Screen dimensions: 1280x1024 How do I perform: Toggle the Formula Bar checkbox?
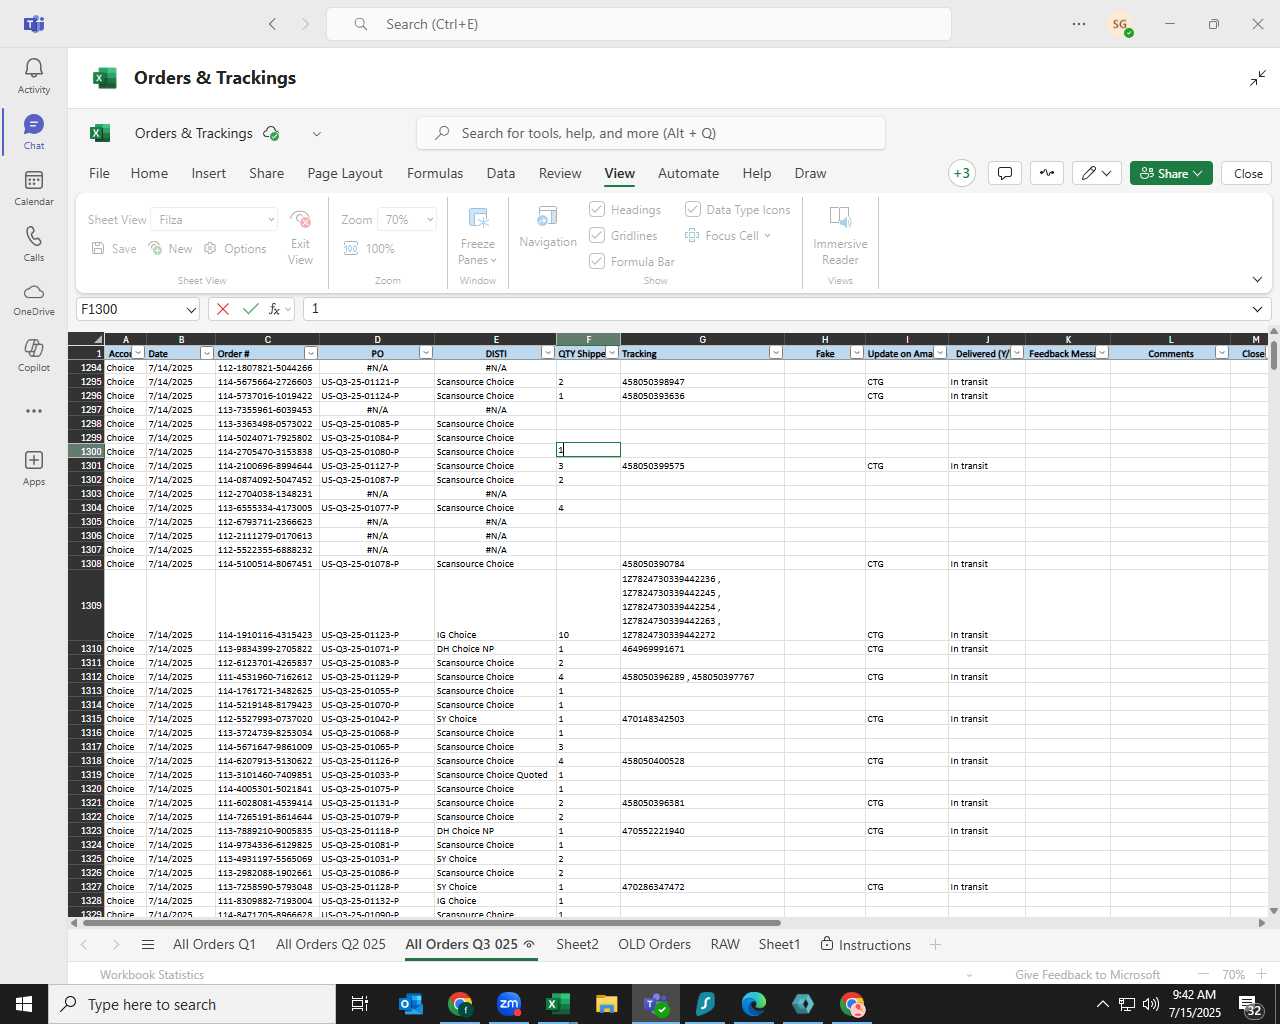tap(597, 261)
